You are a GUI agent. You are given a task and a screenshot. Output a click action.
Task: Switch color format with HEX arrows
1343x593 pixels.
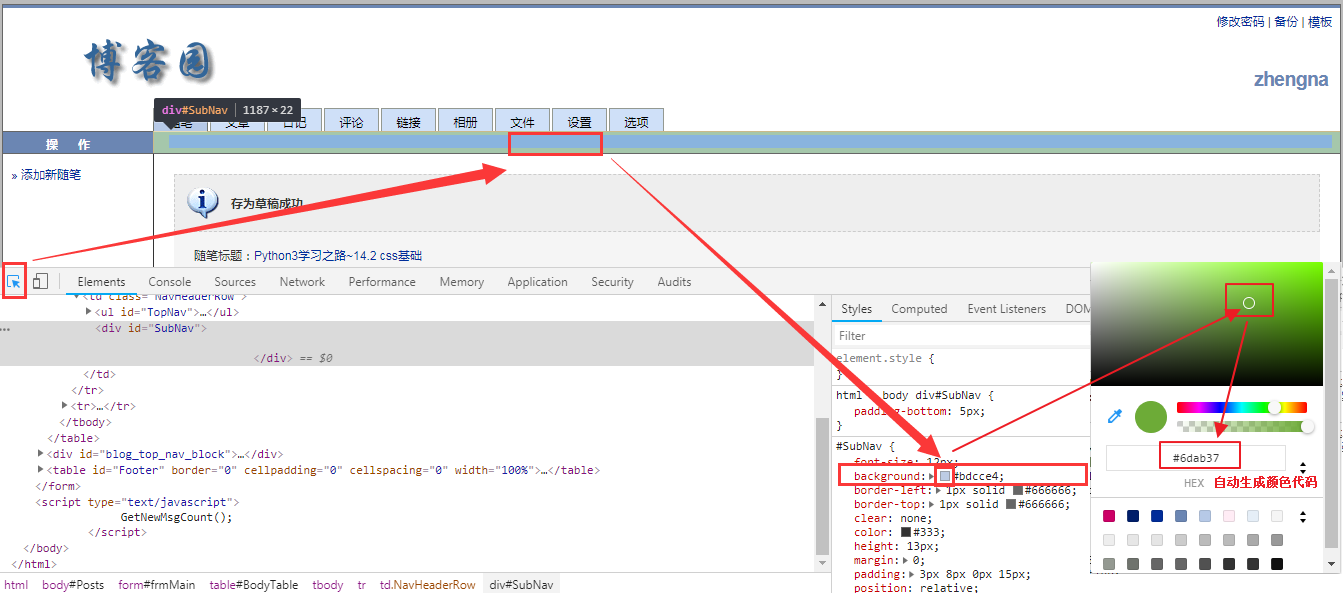1302,467
